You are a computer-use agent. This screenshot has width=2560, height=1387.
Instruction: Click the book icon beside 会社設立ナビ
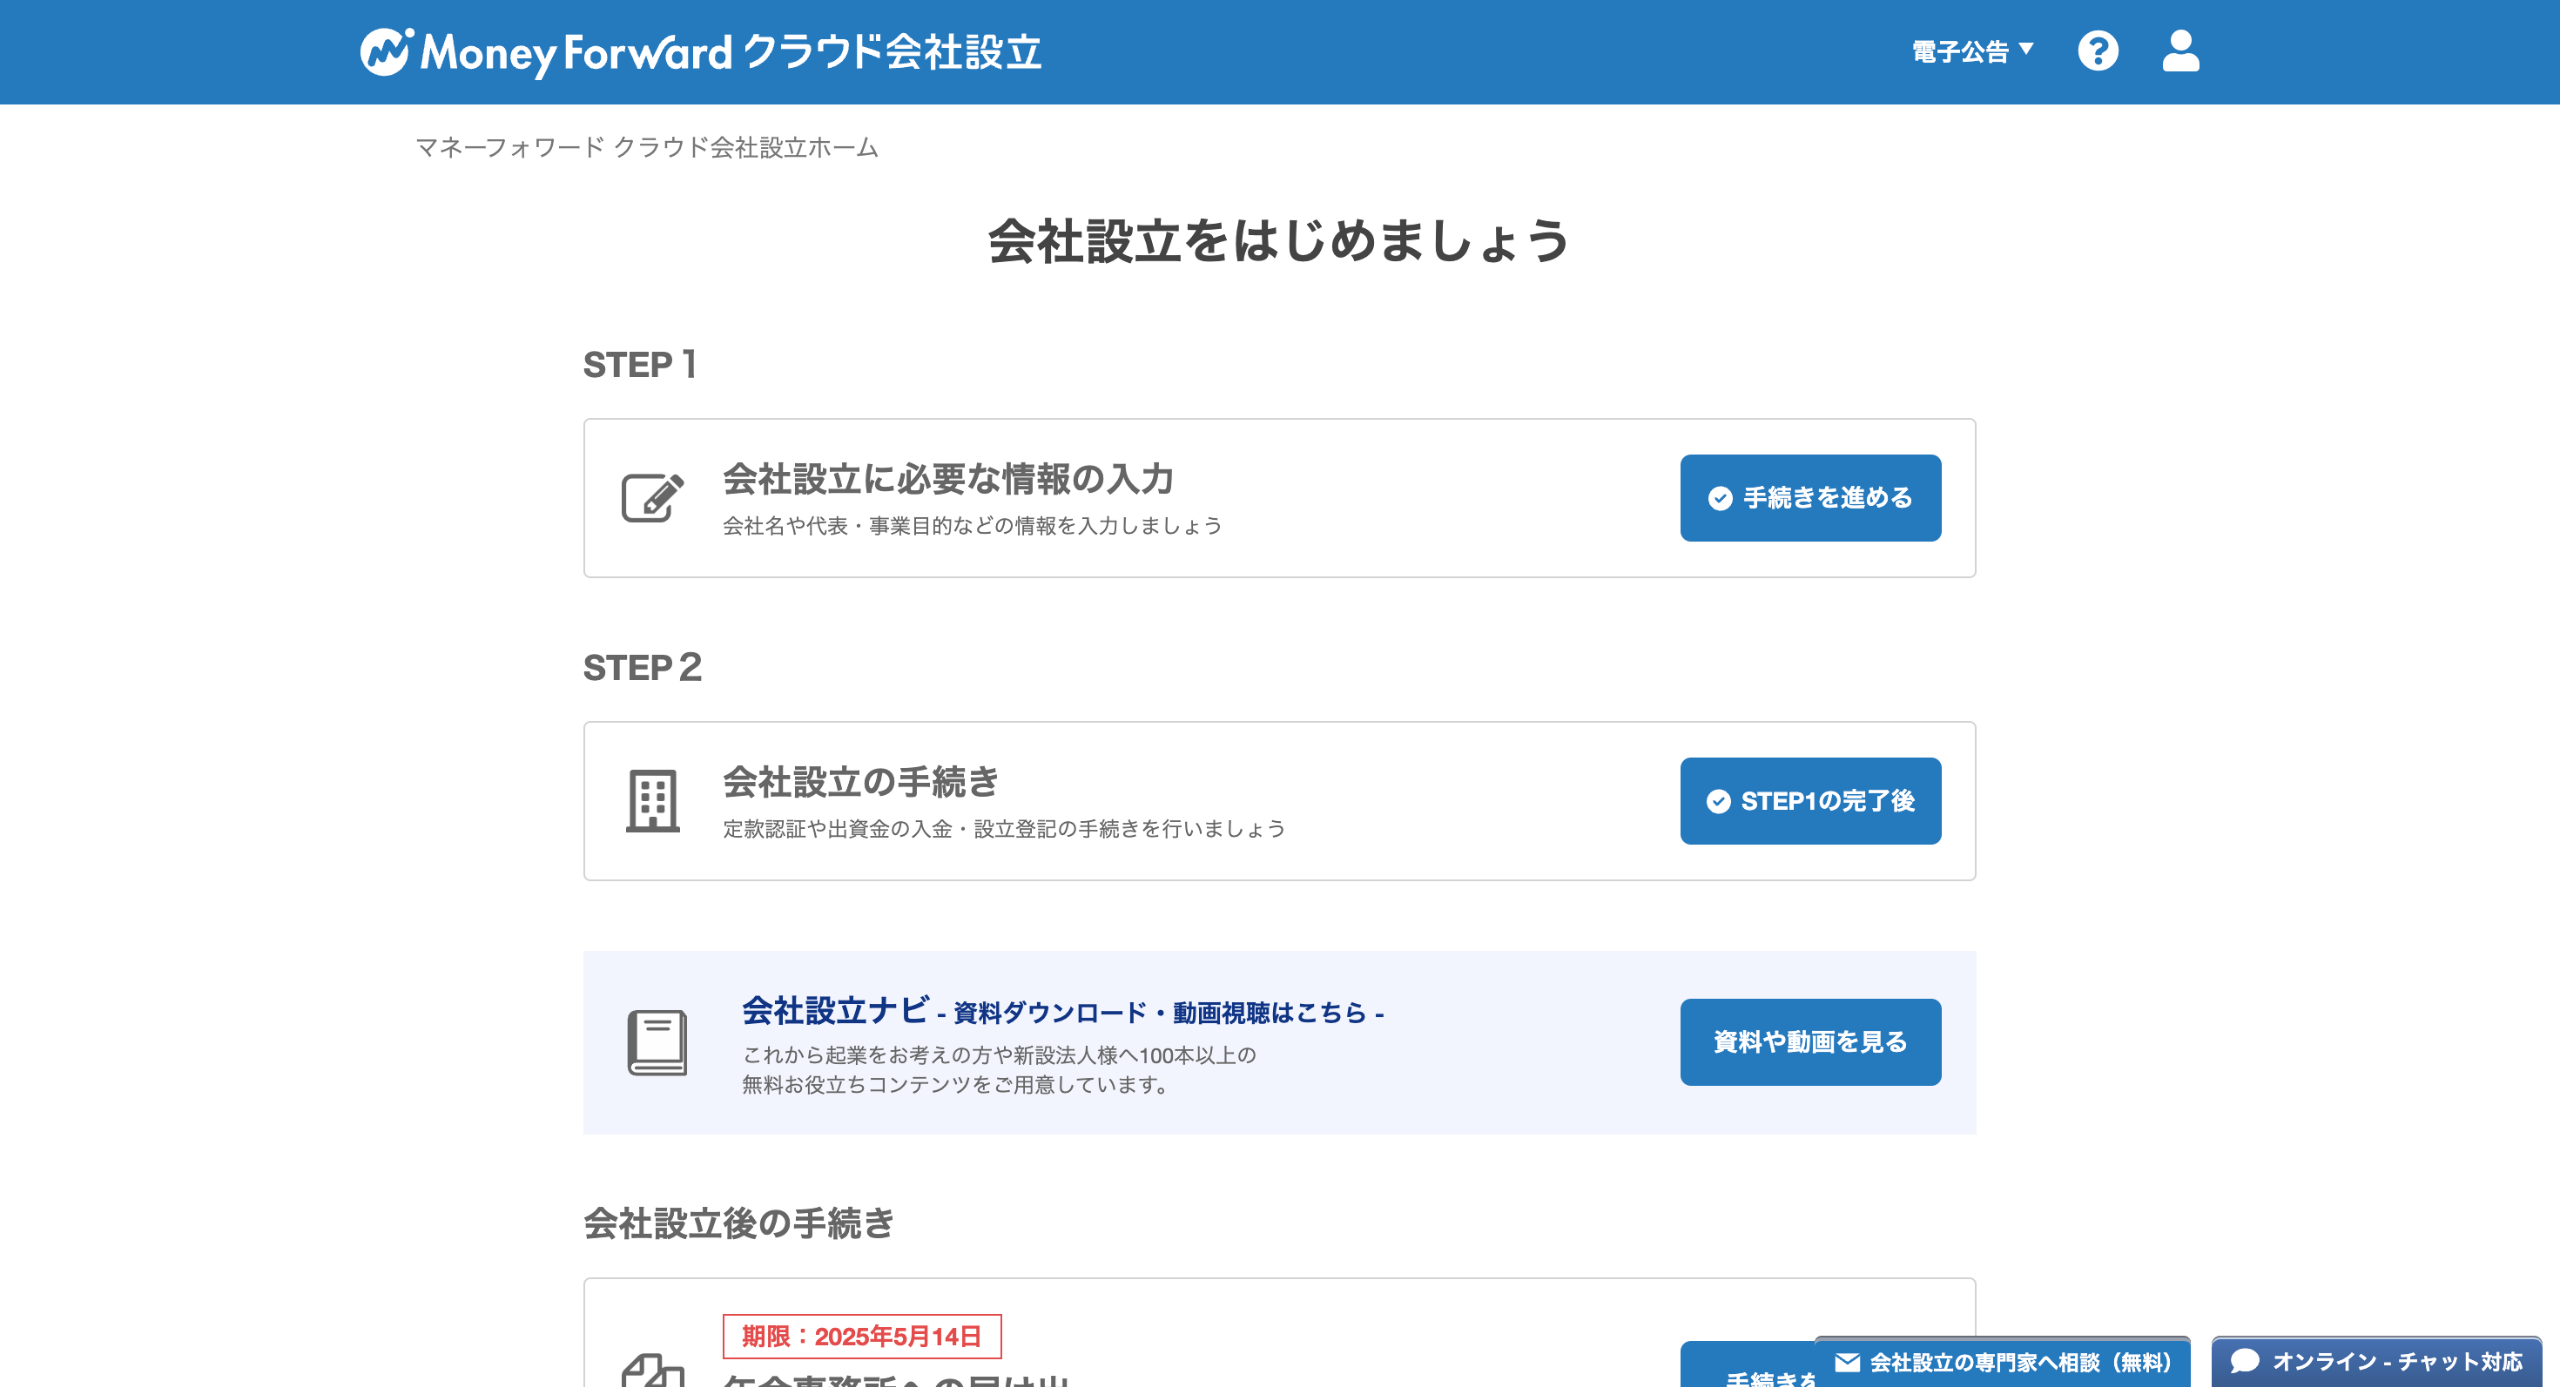click(656, 1042)
